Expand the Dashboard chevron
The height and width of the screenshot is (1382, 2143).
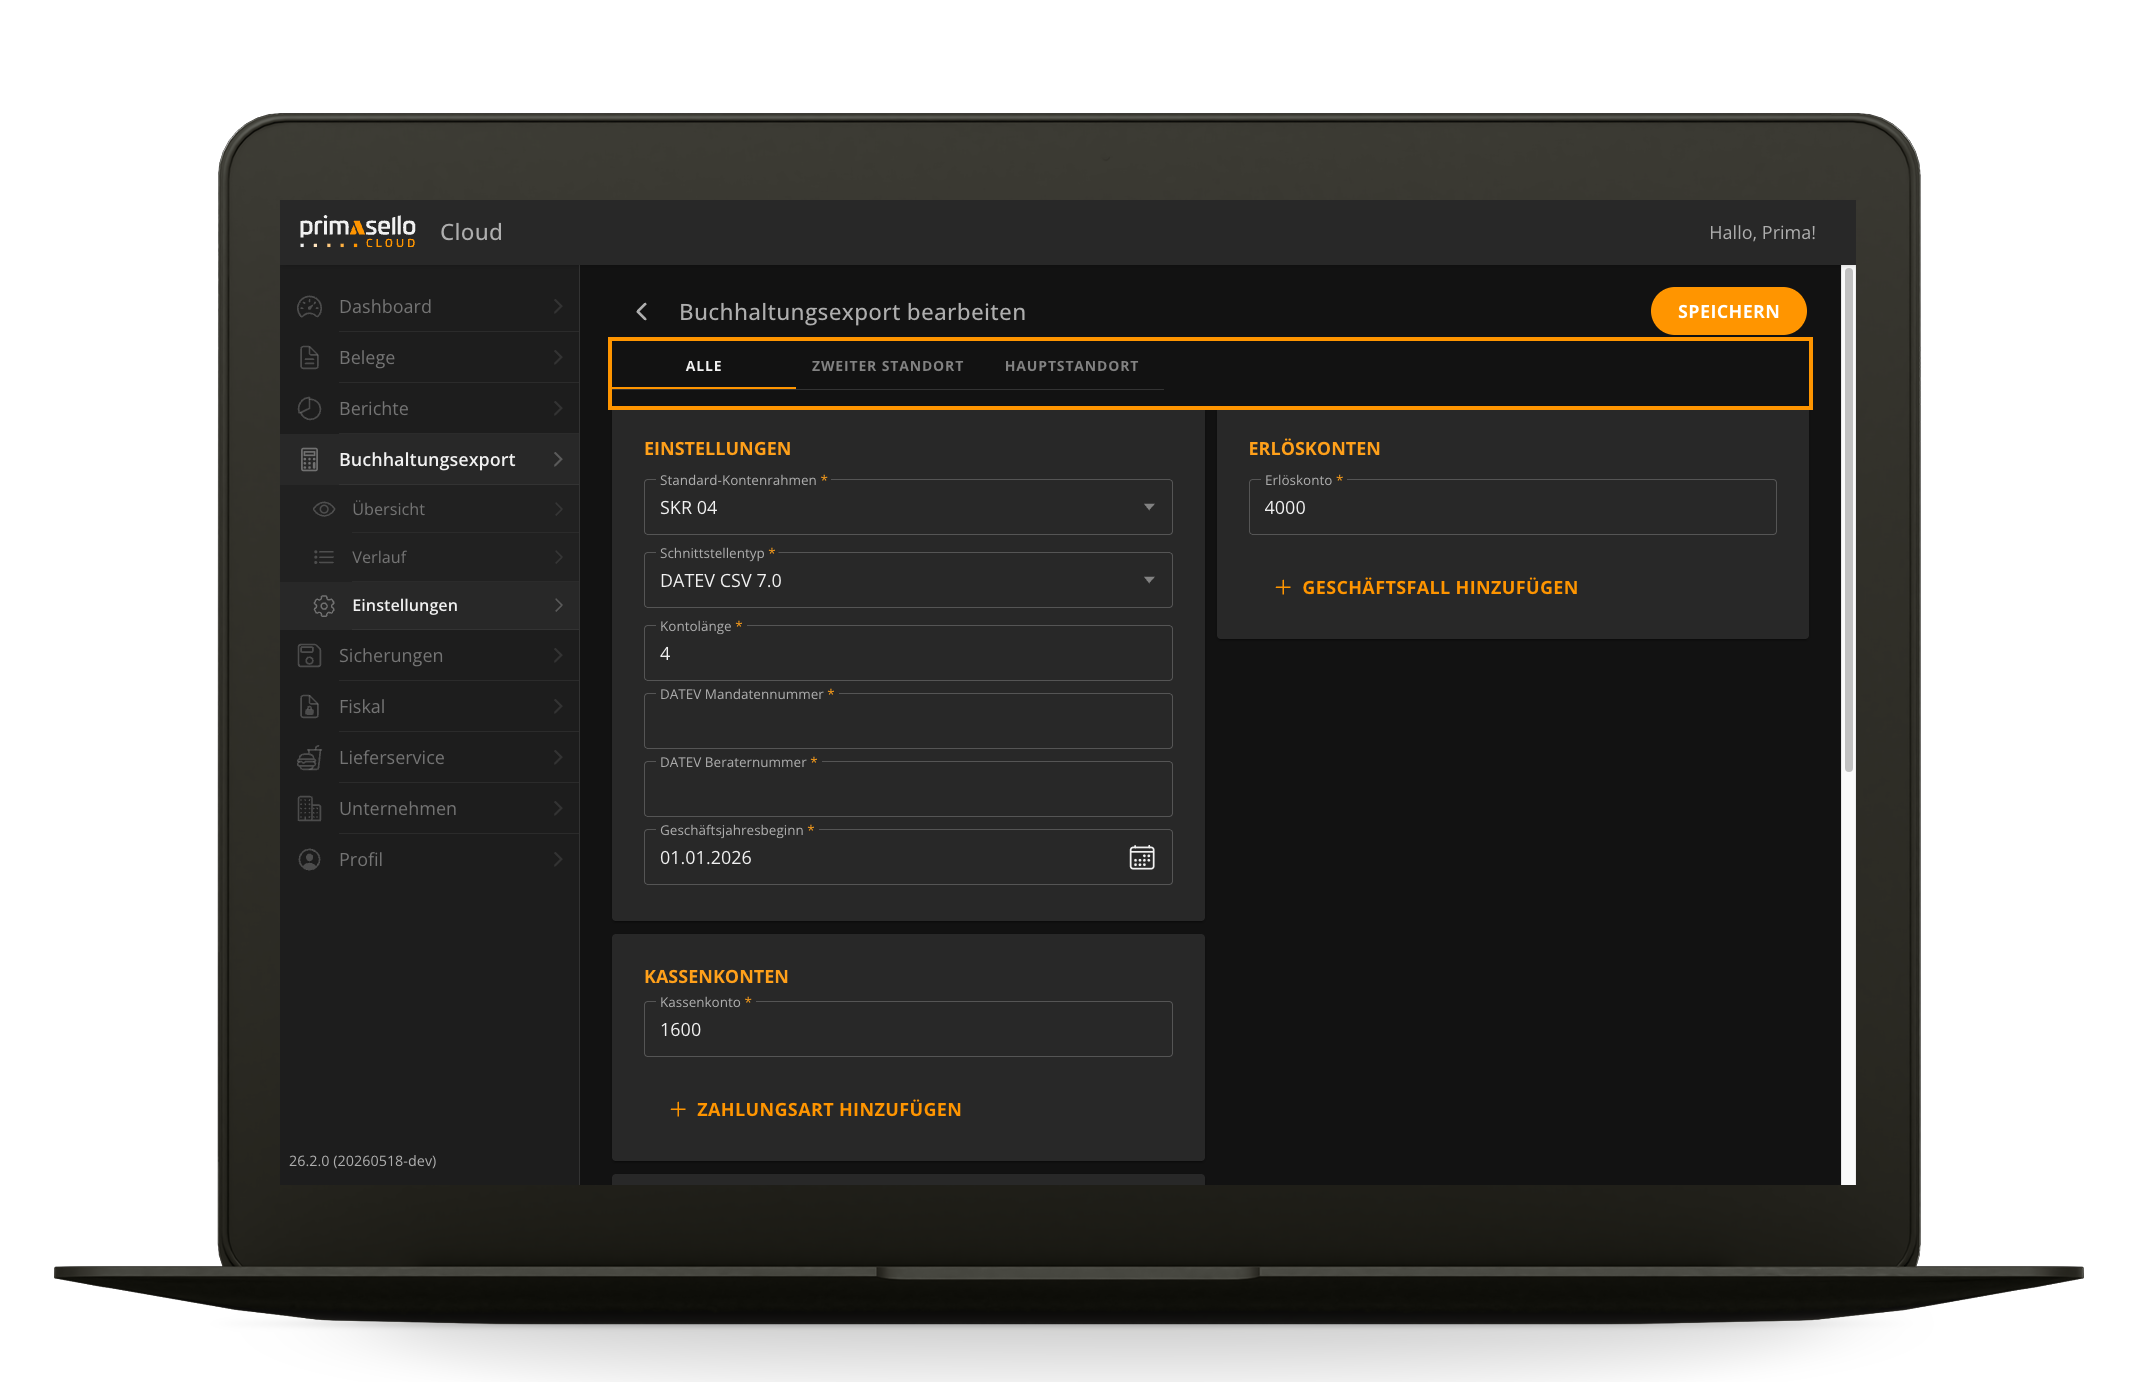[558, 307]
